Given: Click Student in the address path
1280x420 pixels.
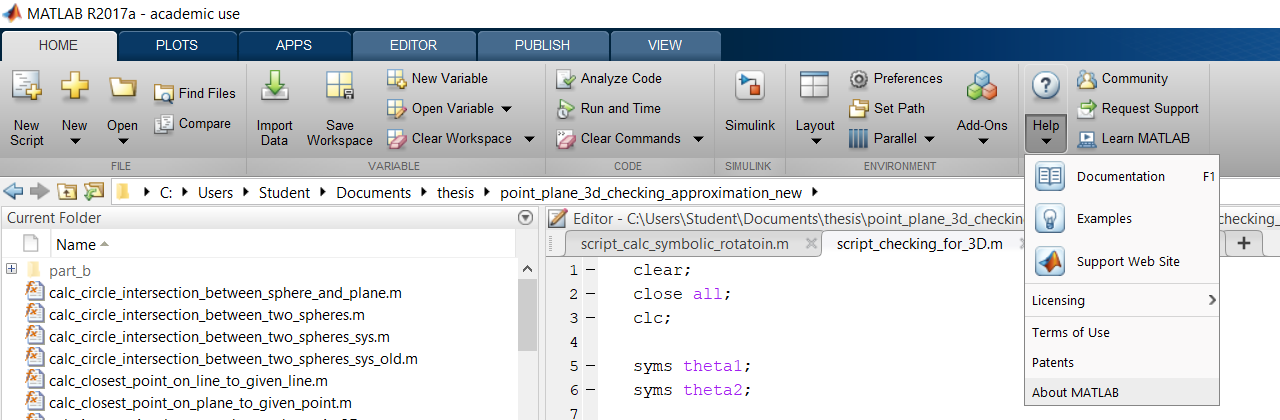Looking at the screenshot, I should (283, 193).
